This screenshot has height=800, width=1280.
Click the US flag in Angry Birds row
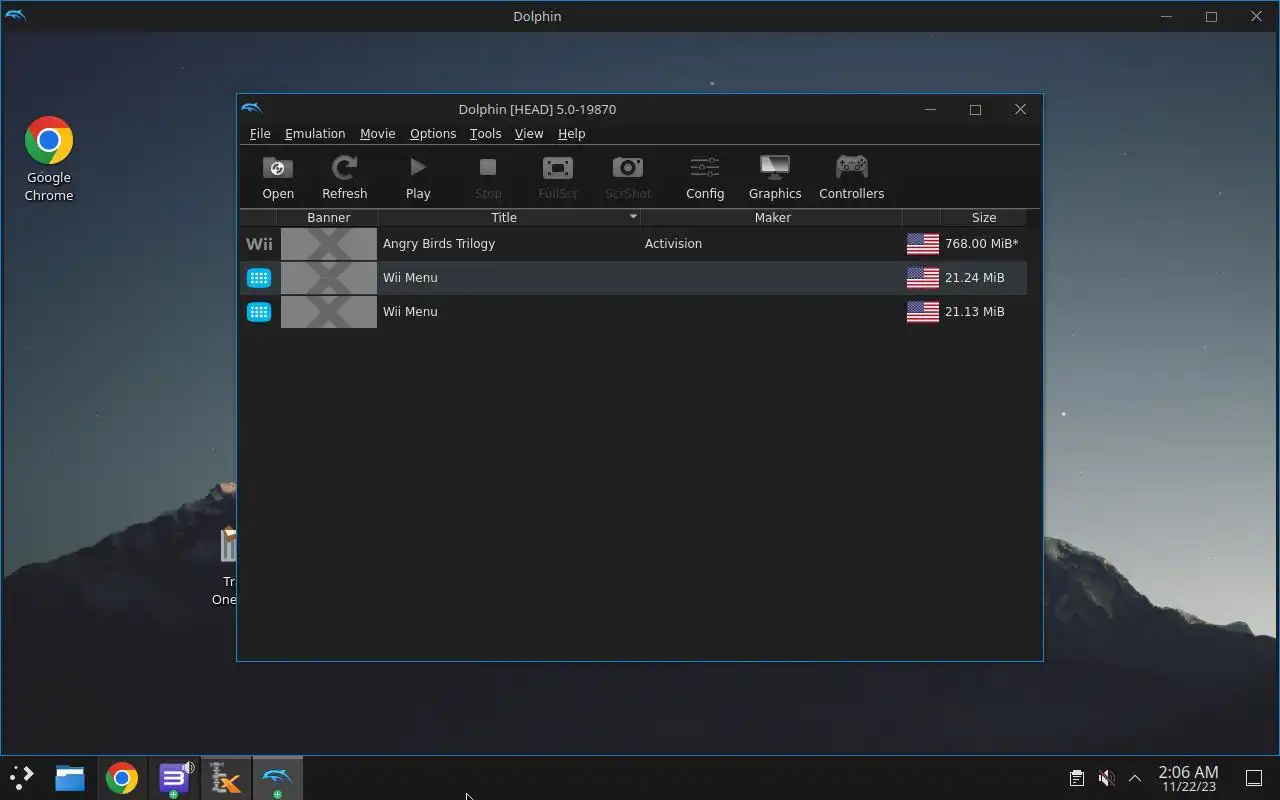[922, 244]
